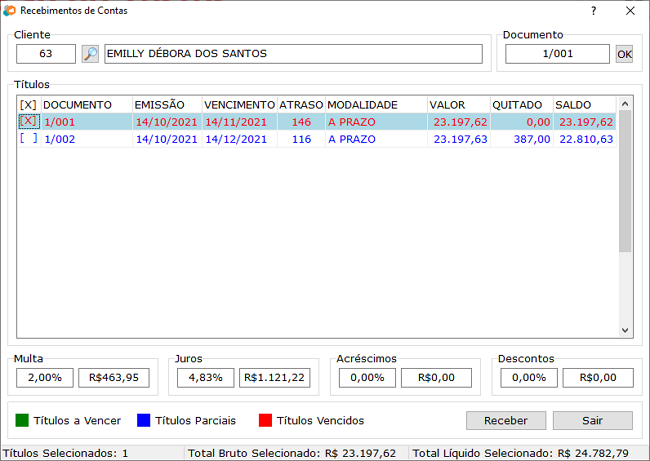Viewport: 650px width, 461px height.
Task: Click the scroll down arrow of titles list
Action: (x=625, y=330)
